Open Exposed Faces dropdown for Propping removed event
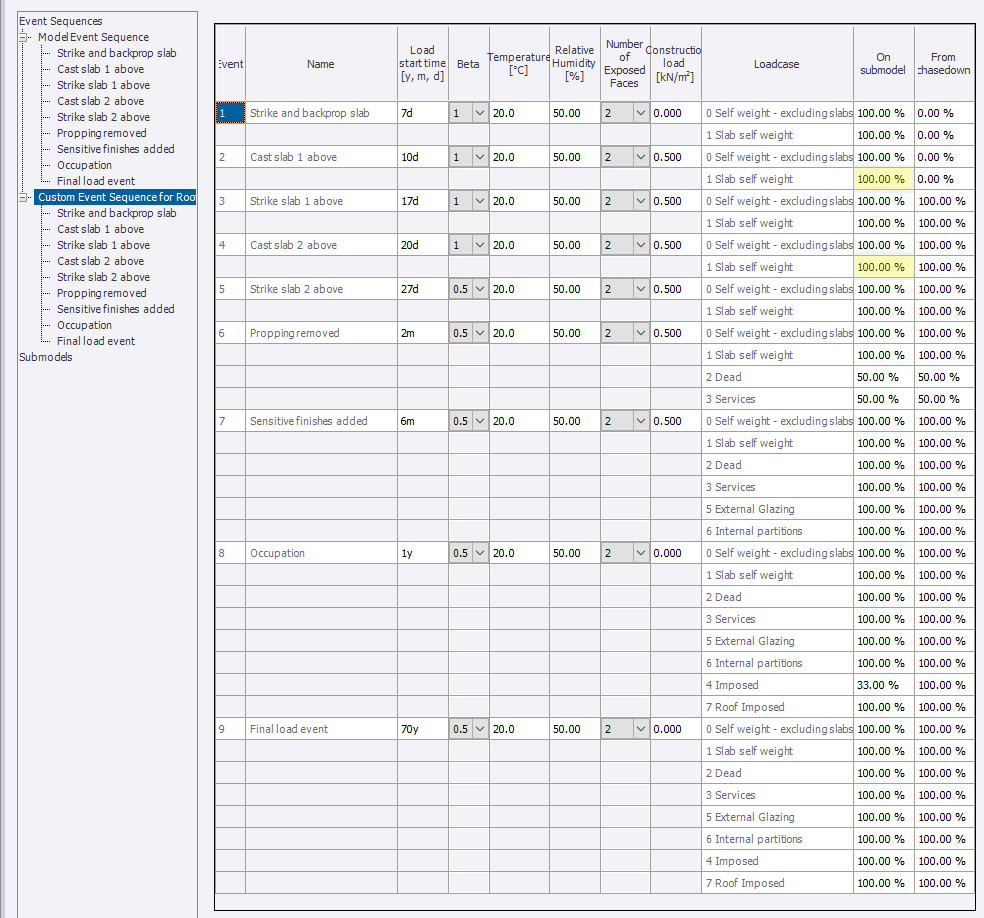The height and width of the screenshot is (918, 984). pyautogui.click(x=640, y=333)
